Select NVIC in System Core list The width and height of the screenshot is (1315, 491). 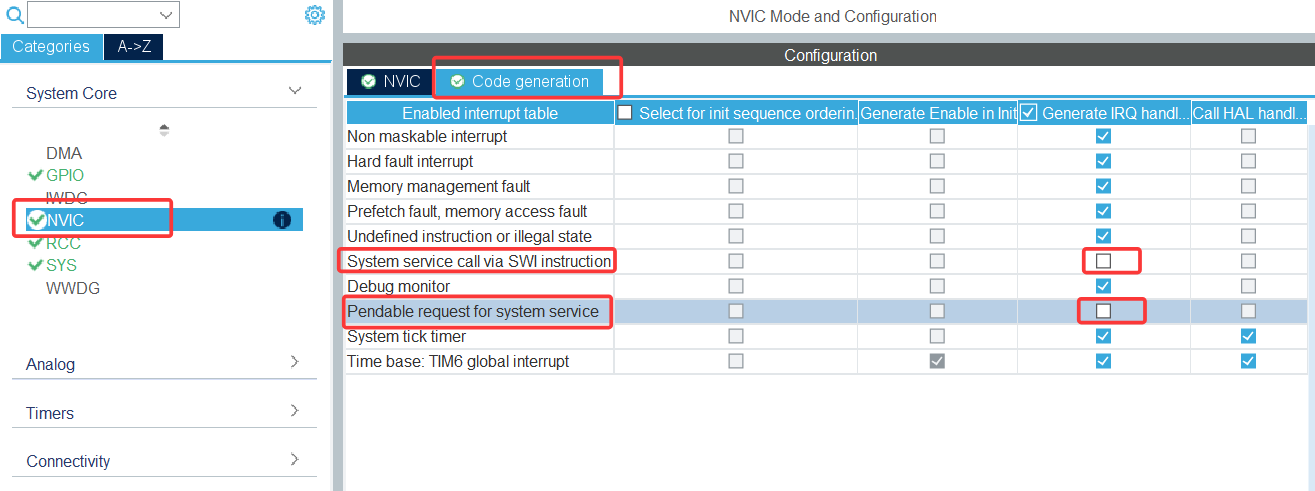pos(65,220)
